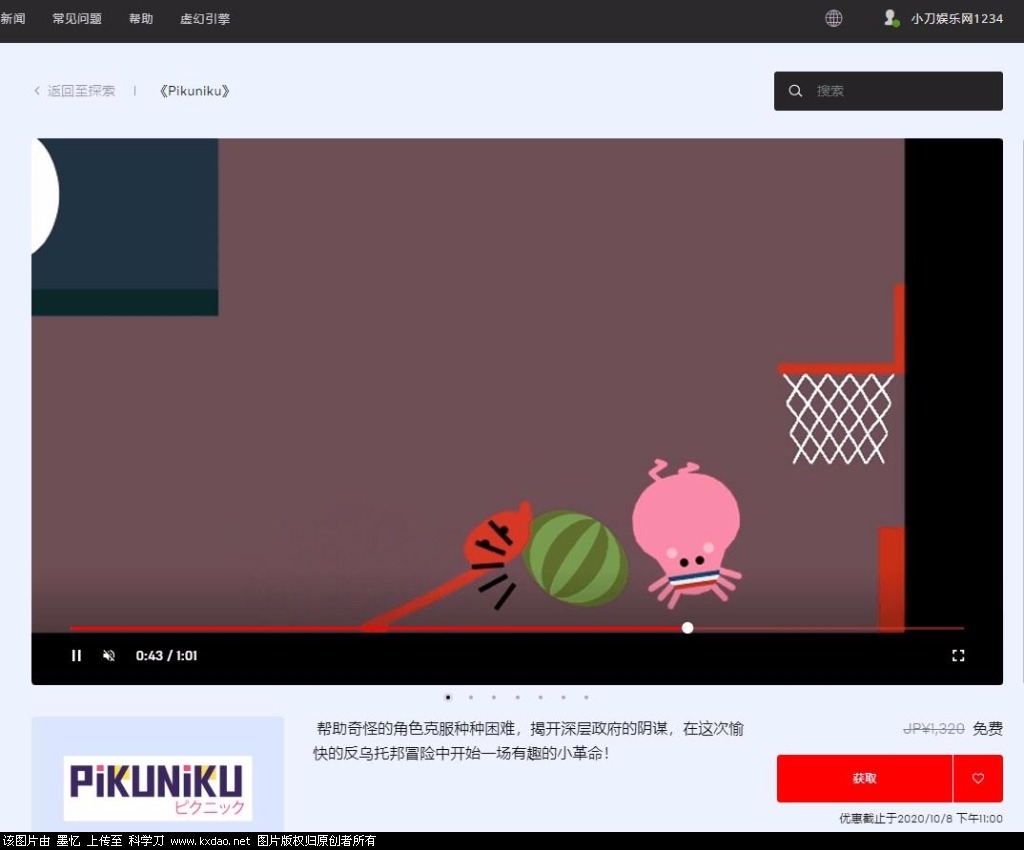Select the seventh carousel dot
The image size is (1024, 850).
[x=586, y=697]
